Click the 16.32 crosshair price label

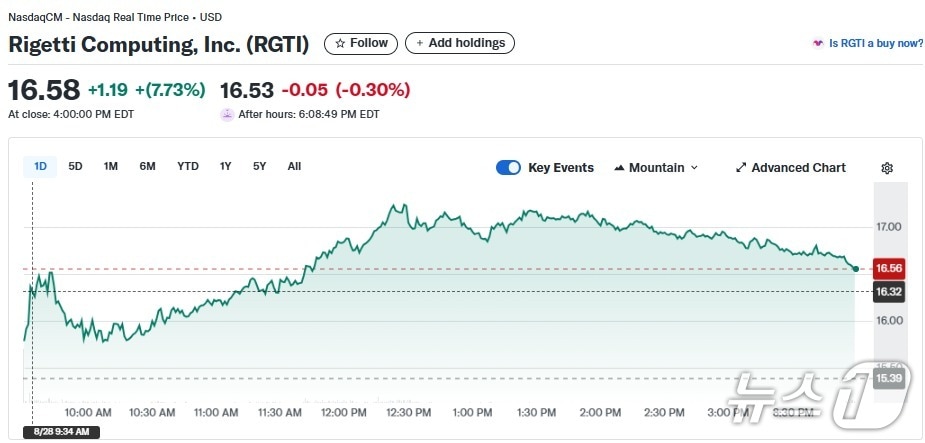pos(889,291)
